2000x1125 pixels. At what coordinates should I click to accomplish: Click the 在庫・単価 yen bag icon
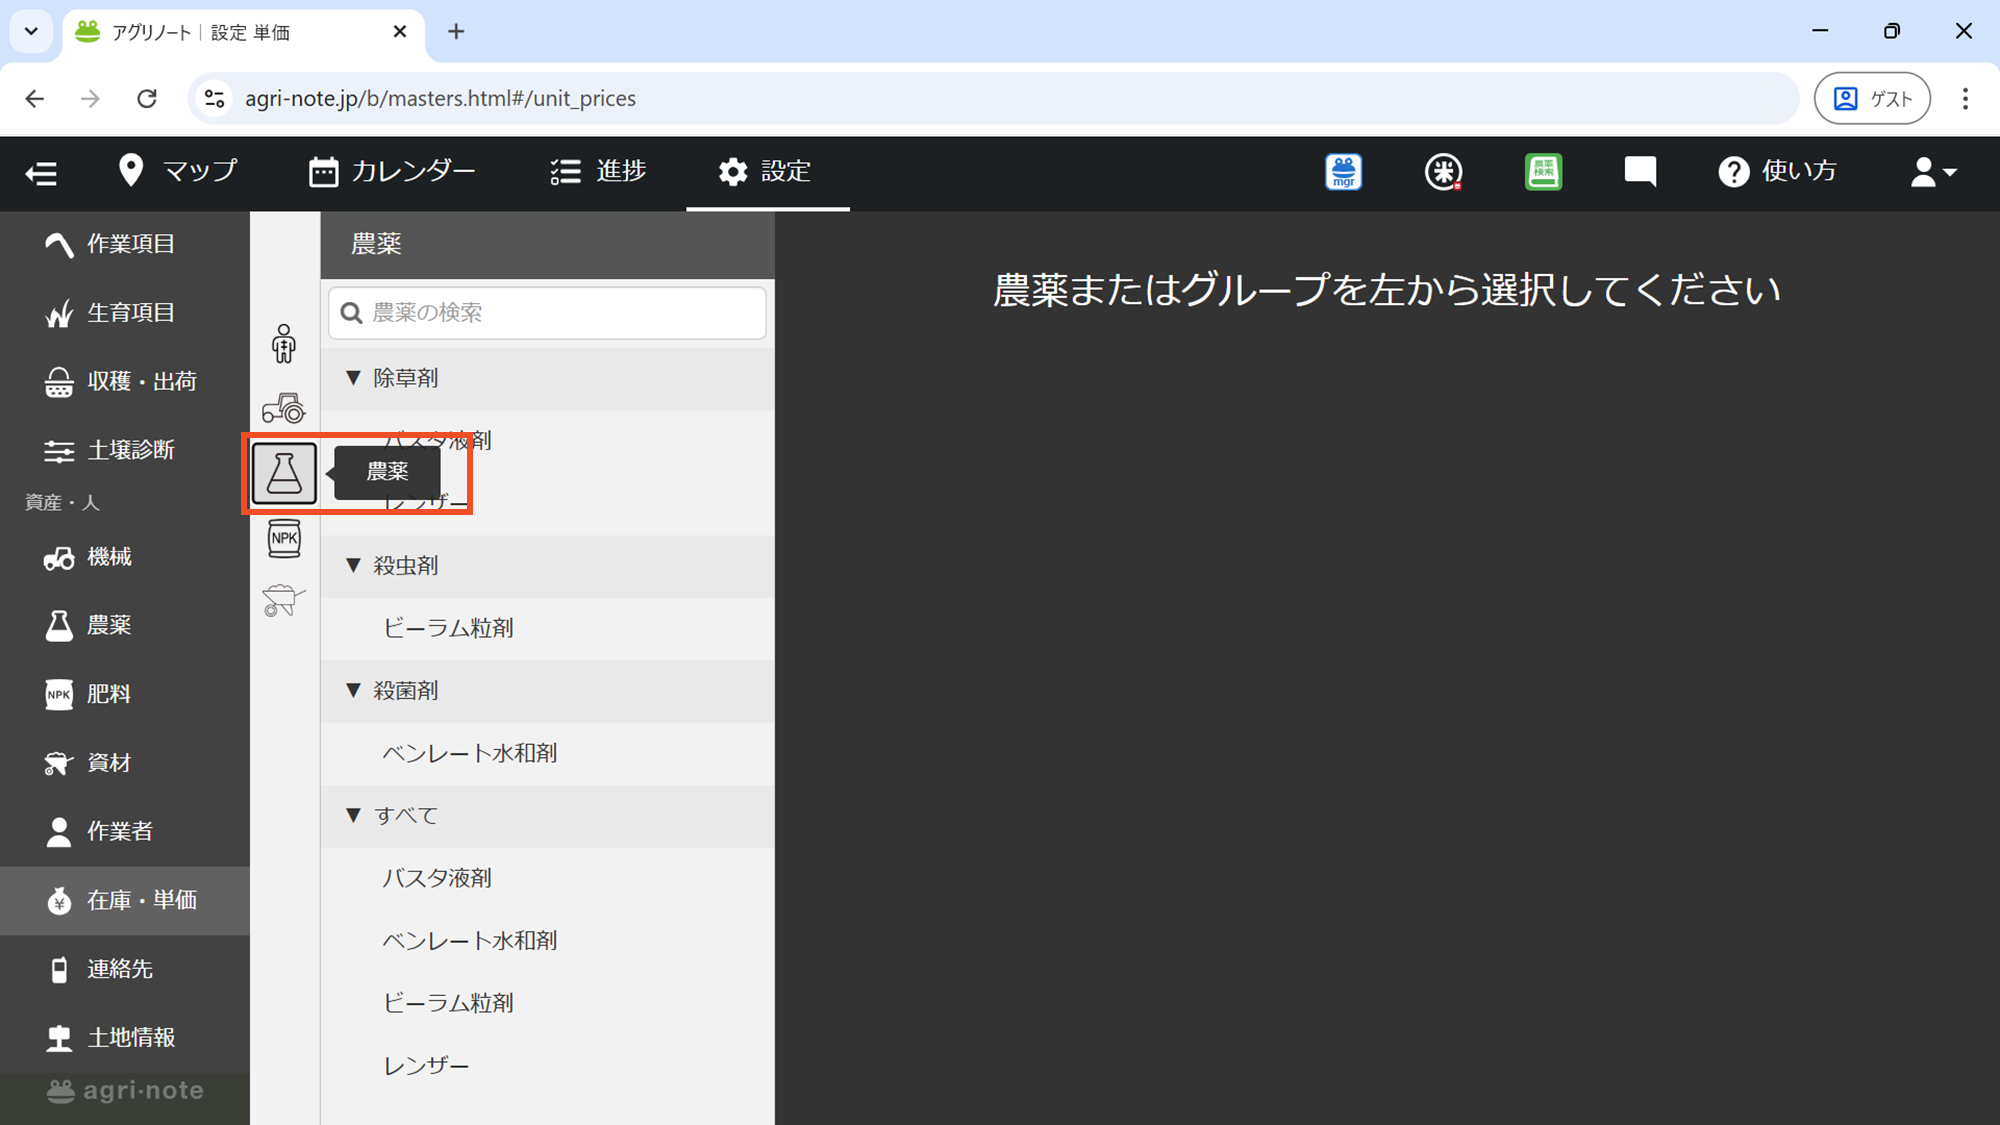point(59,901)
